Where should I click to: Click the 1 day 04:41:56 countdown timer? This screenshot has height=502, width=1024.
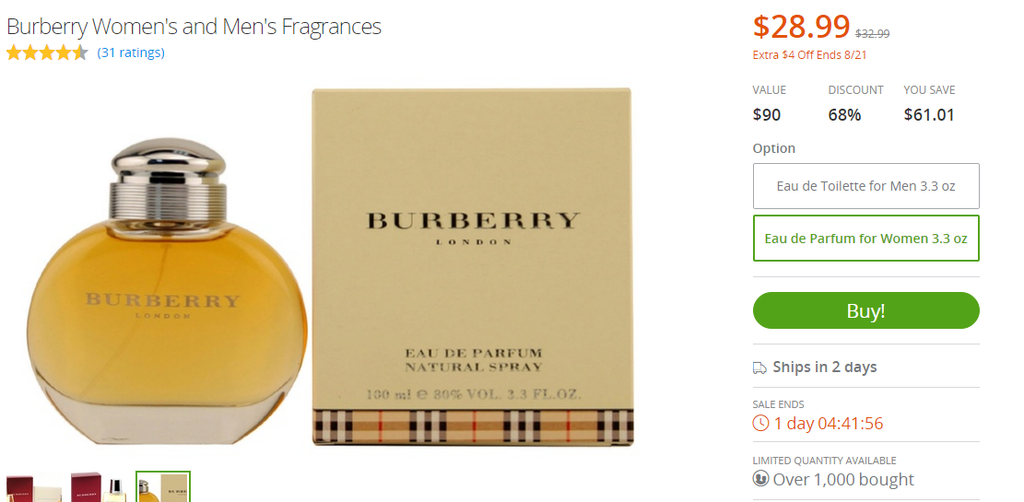pos(829,424)
